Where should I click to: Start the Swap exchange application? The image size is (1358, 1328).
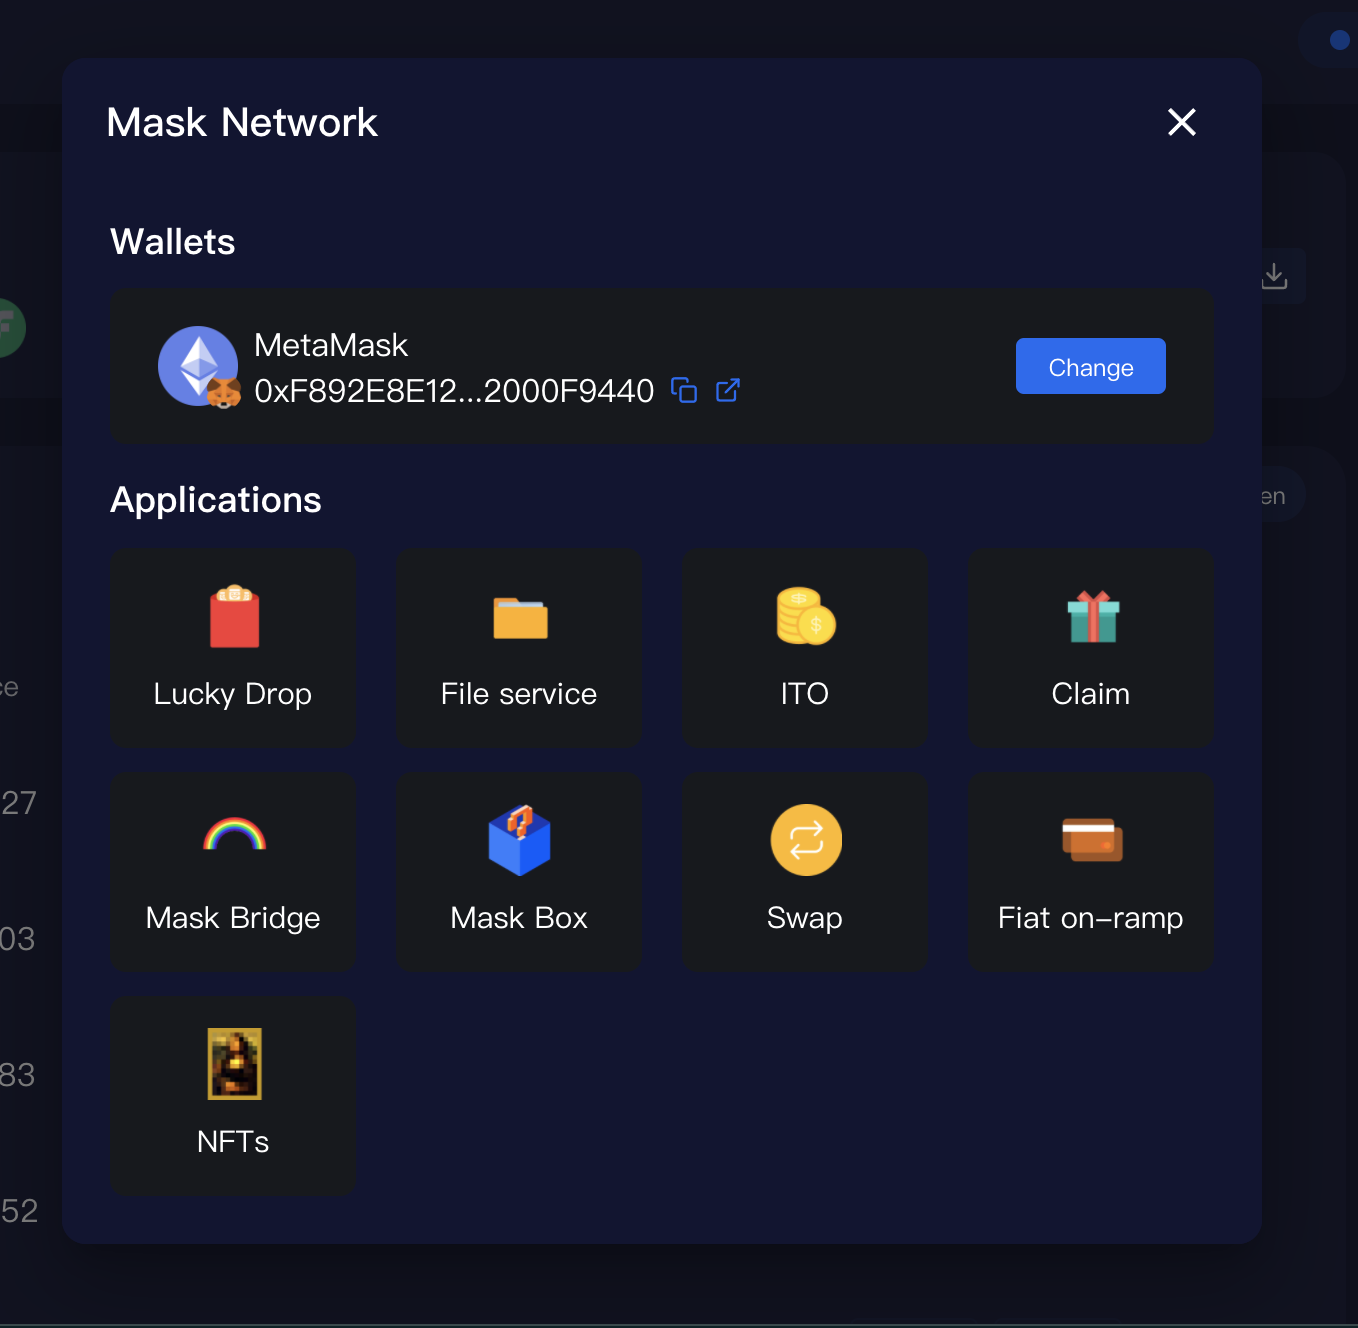tap(805, 871)
